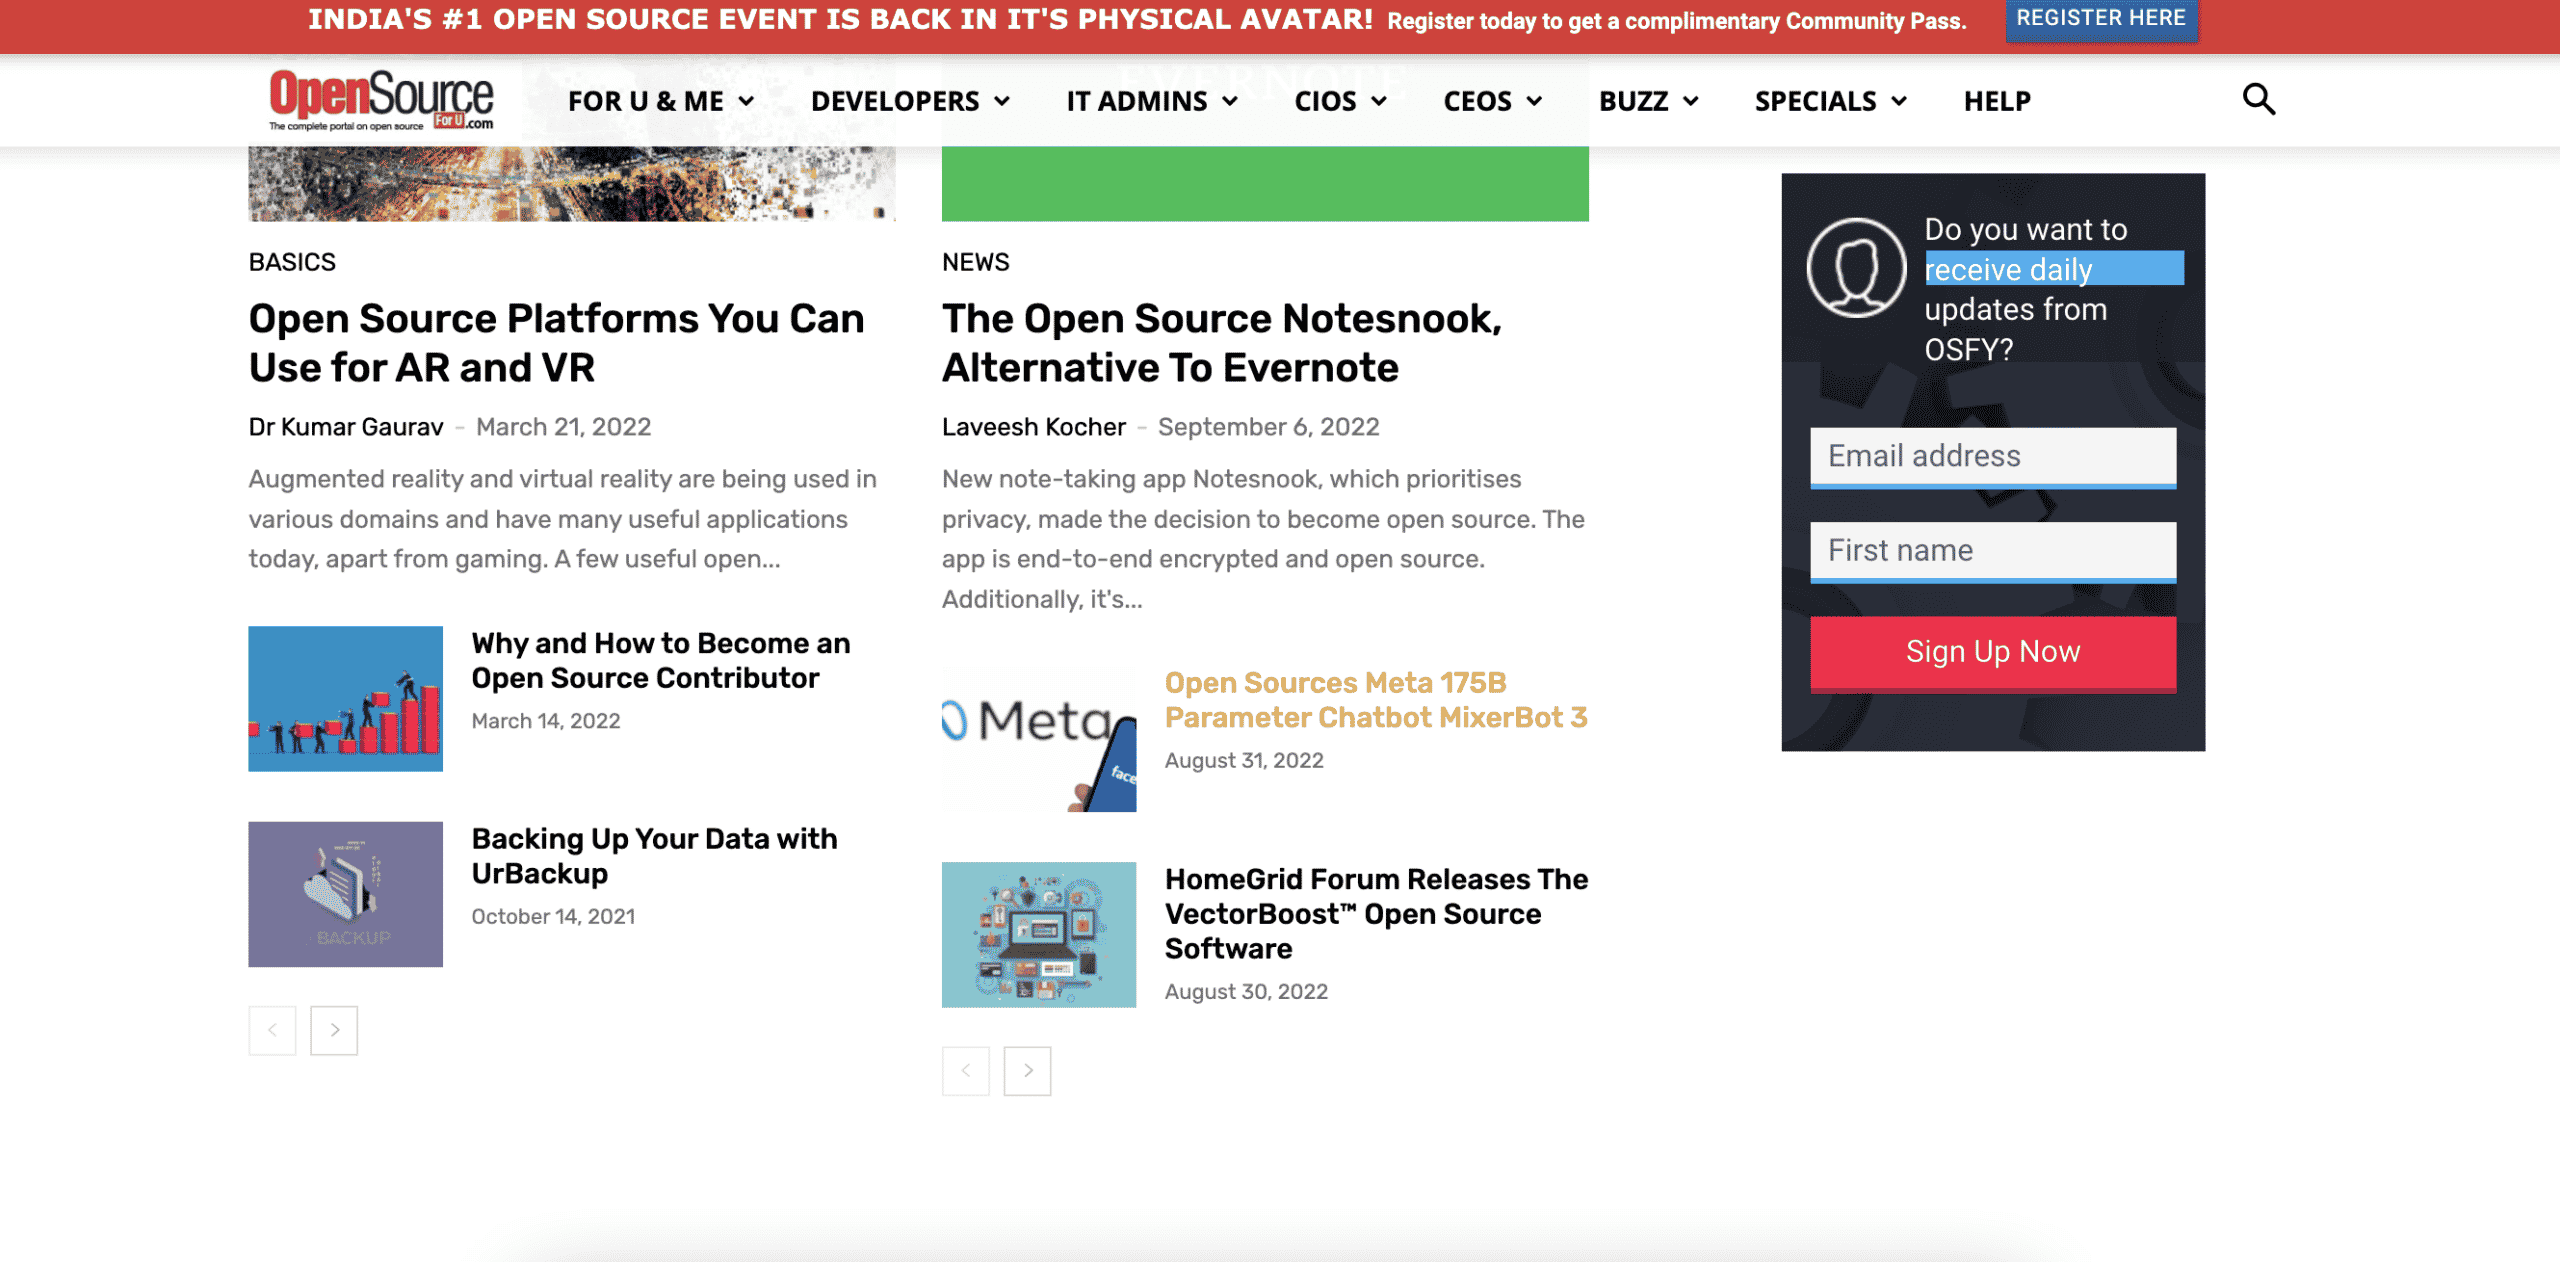
Task: Click the Meta logo thumbnail
Action: [1039, 739]
